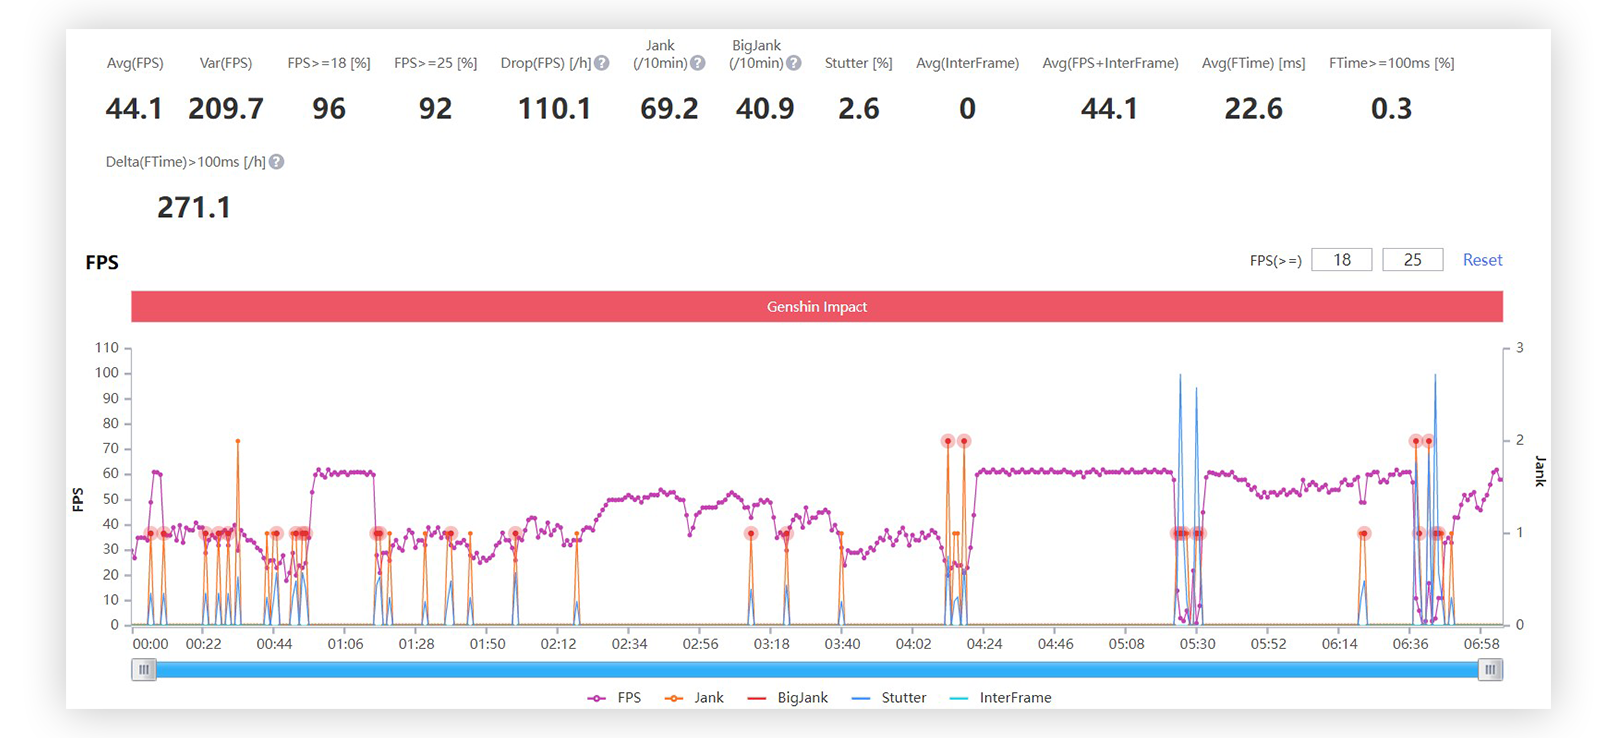Click the Avg(FPS+InterFrame) label
This screenshot has width=1617, height=738.
pos(1111,63)
